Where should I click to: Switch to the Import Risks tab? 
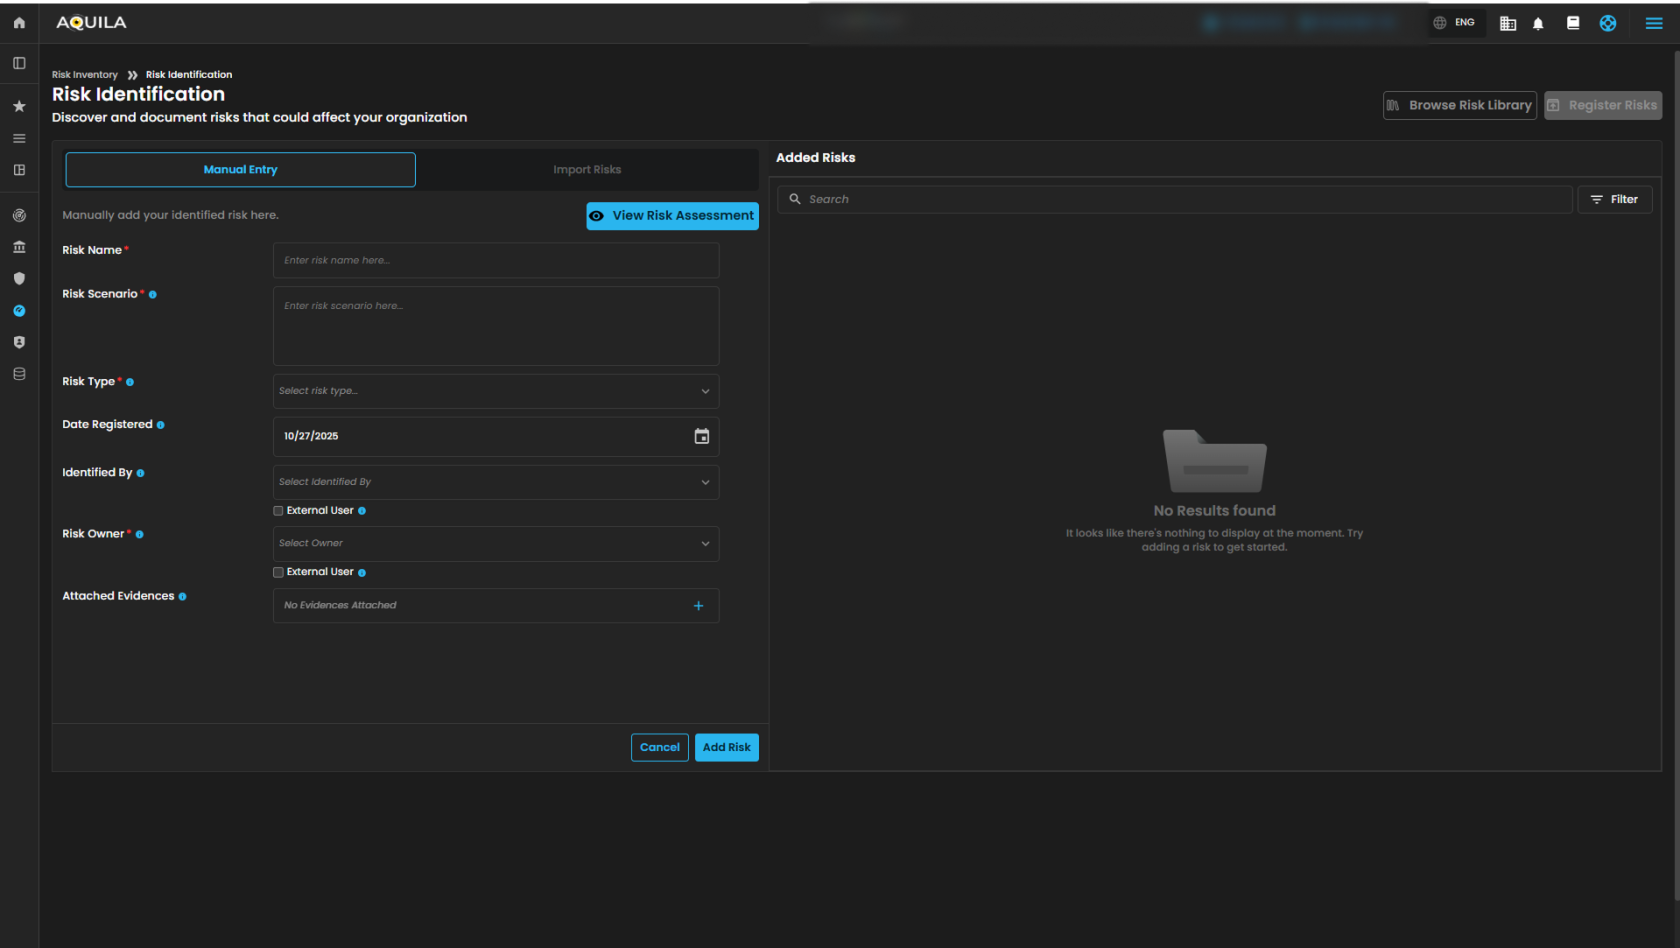[x=587, y=170]
